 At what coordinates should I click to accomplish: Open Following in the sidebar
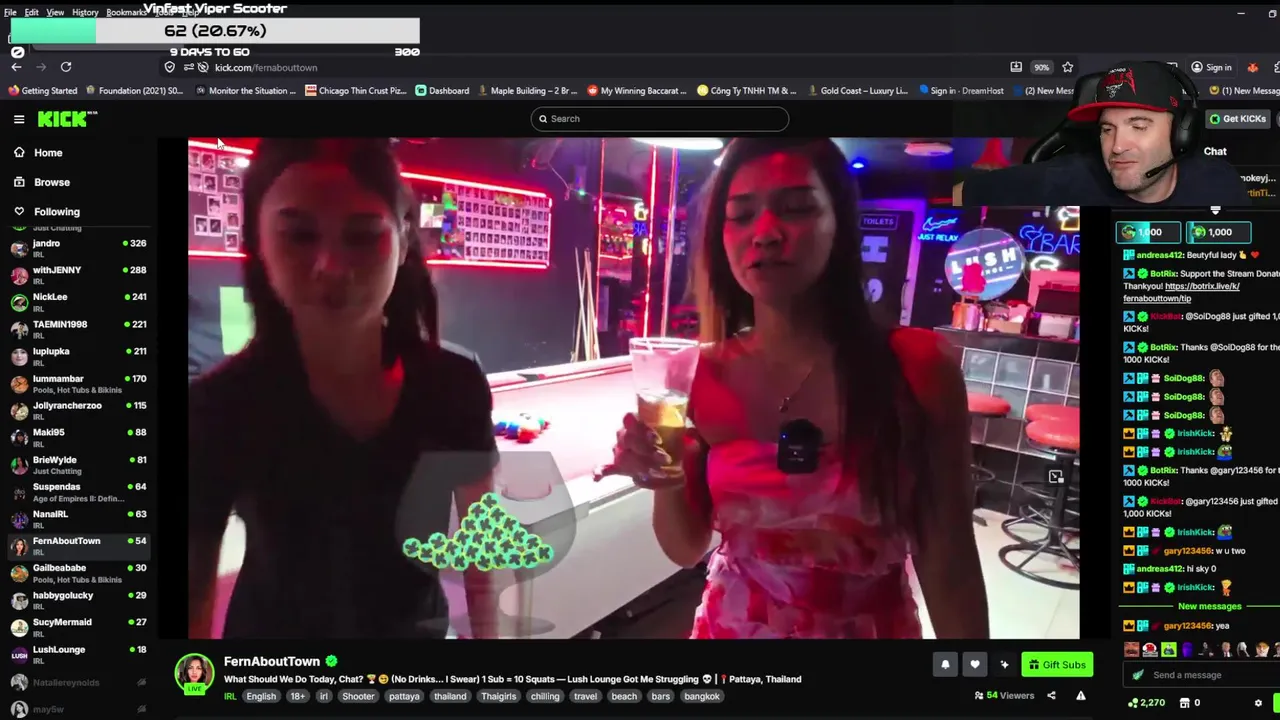pos(57,212)
